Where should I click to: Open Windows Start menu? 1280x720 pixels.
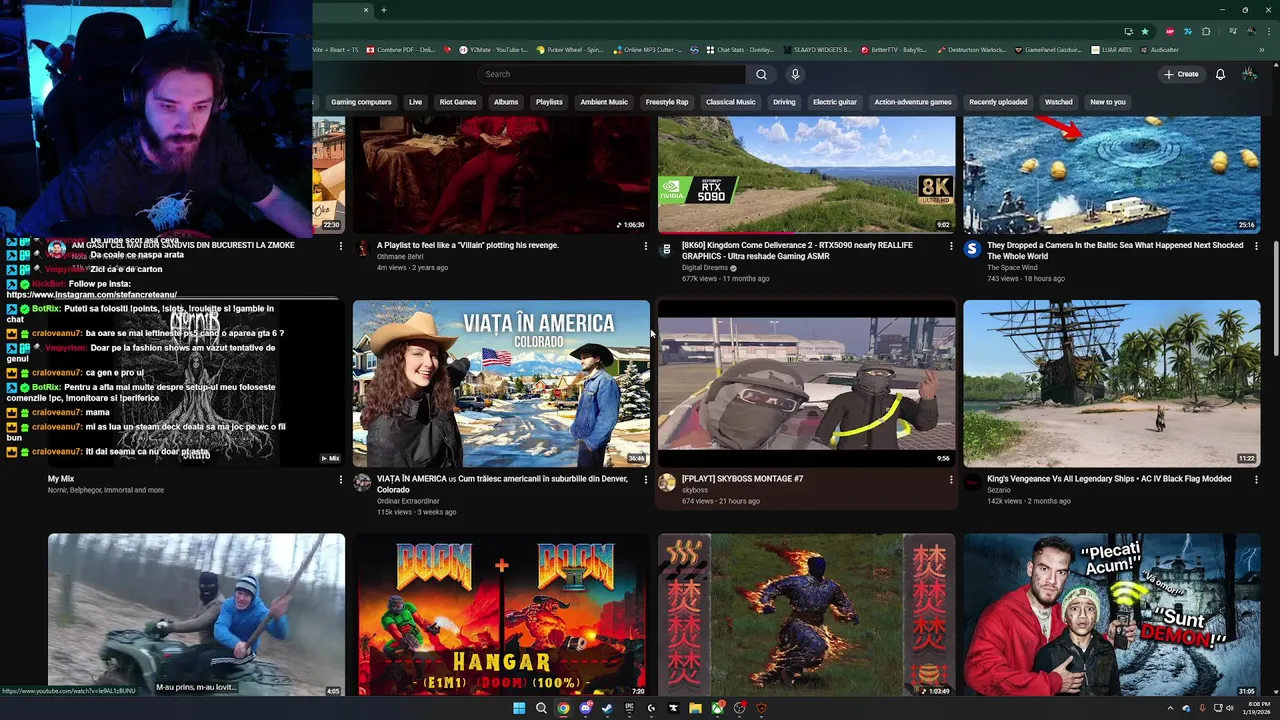click(x=519, y=708)
